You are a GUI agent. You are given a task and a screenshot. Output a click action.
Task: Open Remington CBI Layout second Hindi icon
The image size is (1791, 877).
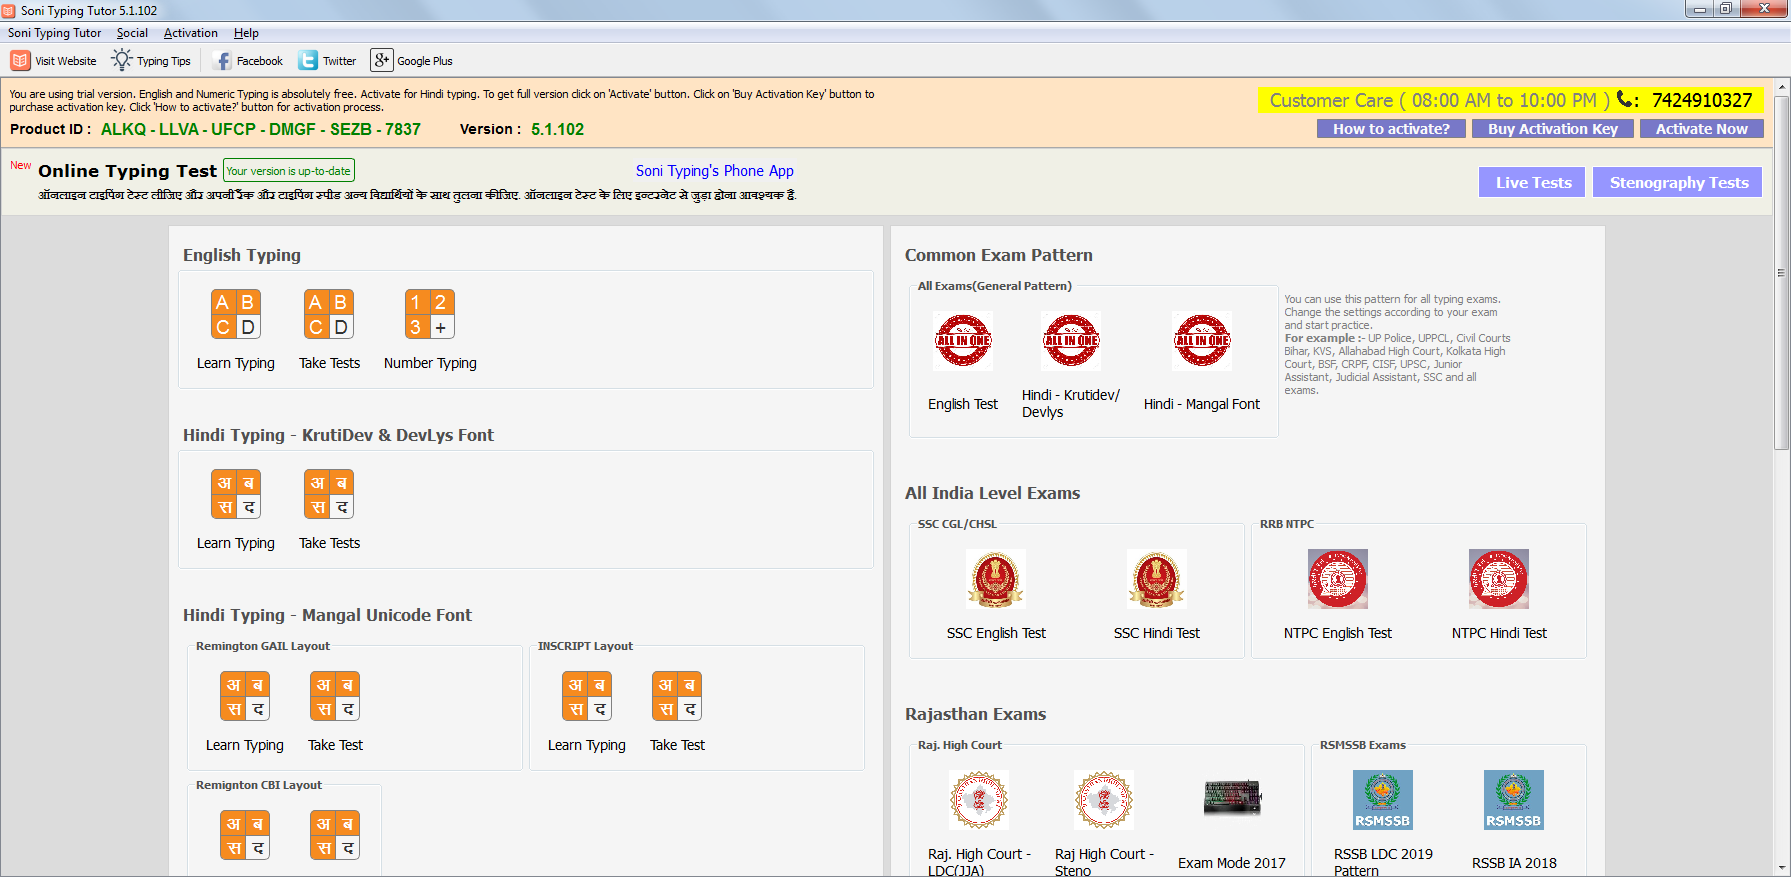coord(335,835)
